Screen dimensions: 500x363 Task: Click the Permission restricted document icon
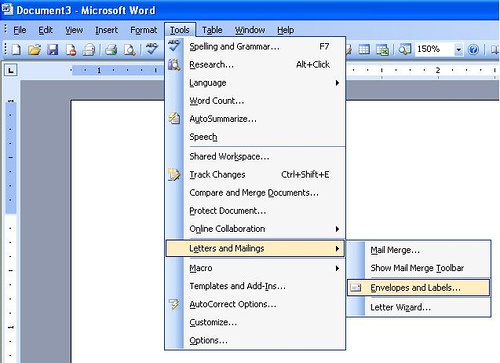tap(71, 50)
